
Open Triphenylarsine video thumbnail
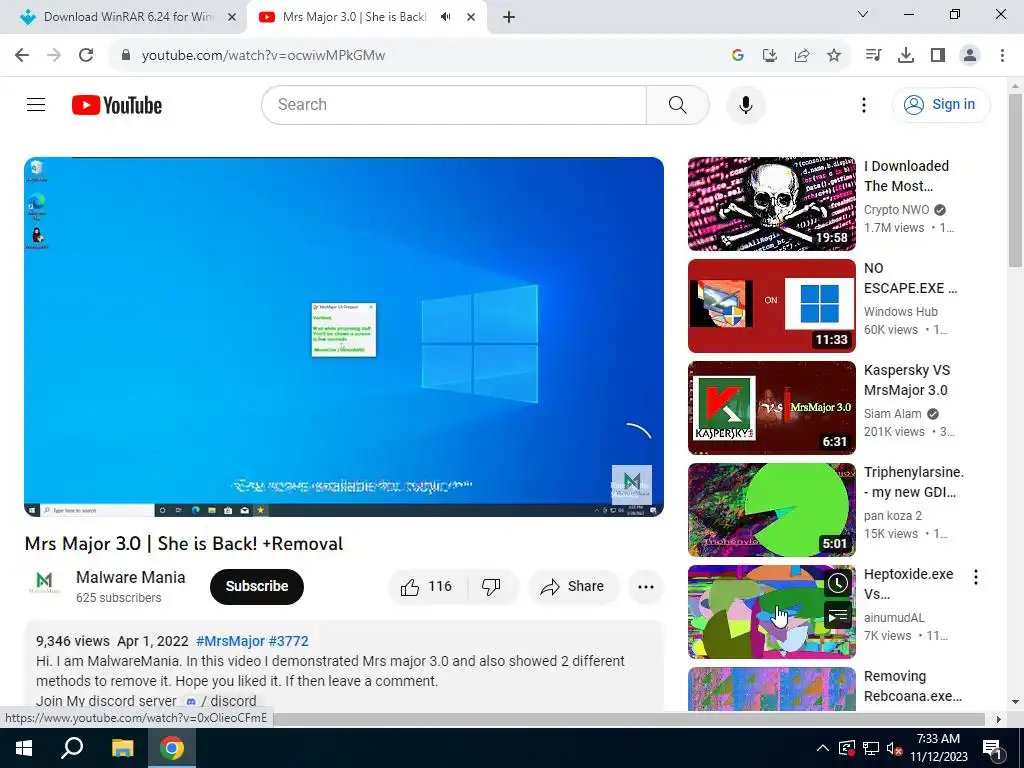pos(771,509)
